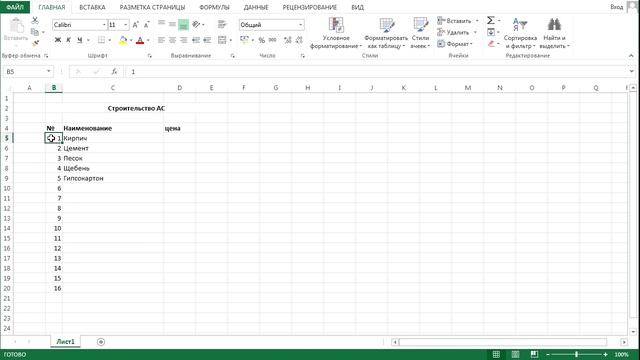
Task: Apply comma style (000)
Action: 273,40
